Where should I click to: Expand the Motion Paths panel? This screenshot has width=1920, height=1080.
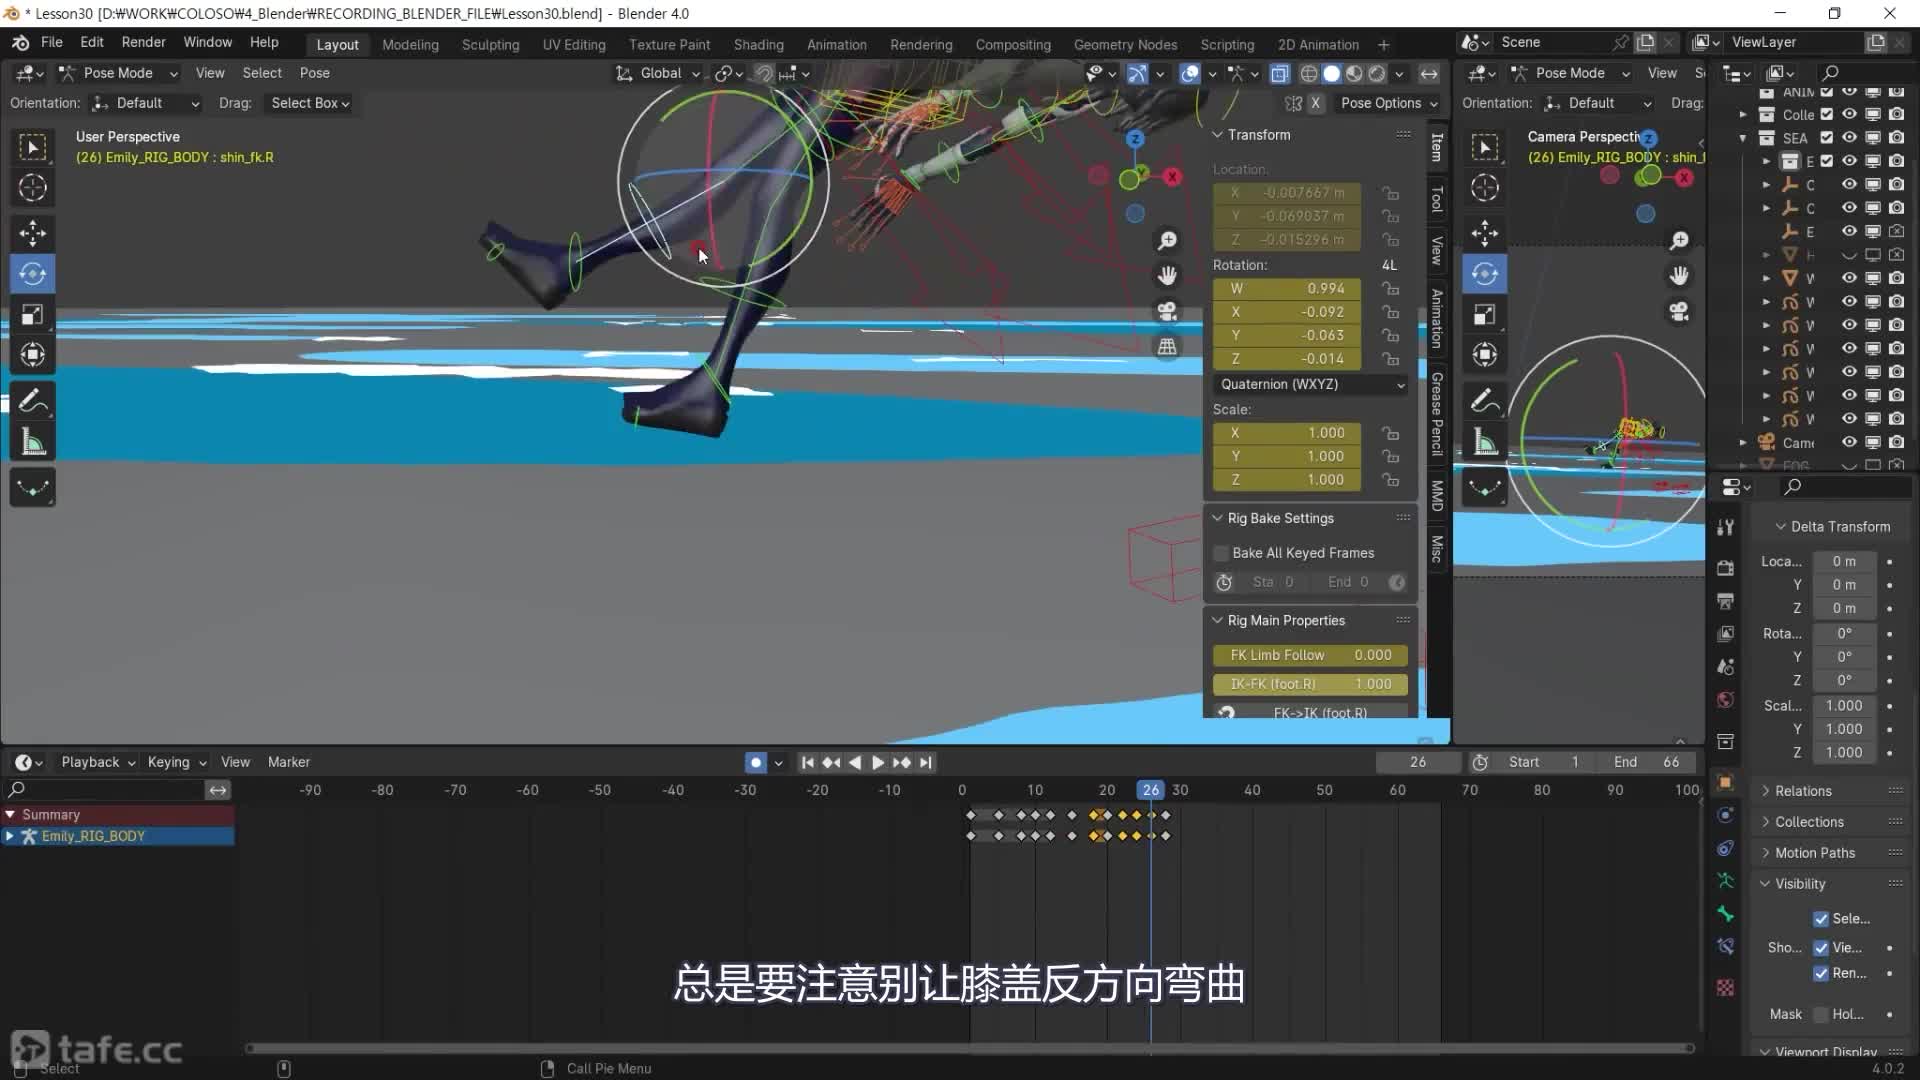(1814, 852)
